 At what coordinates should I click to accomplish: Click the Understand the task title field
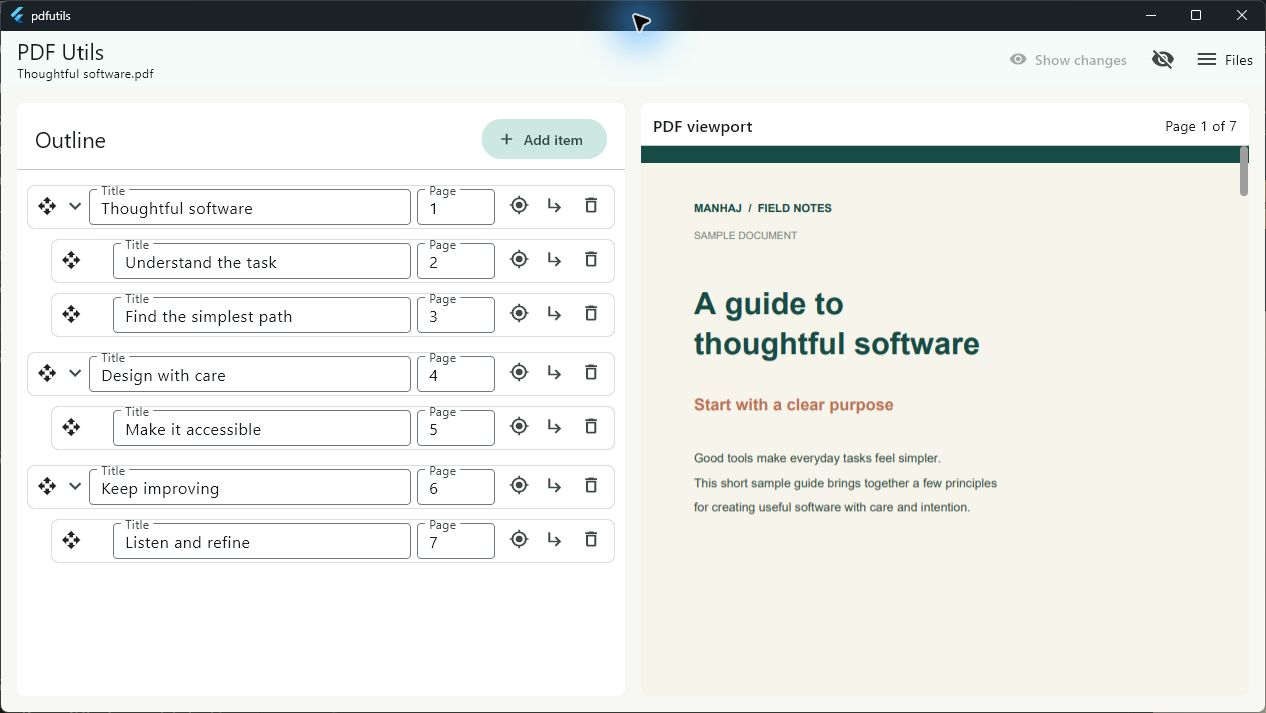pos(262,261)
